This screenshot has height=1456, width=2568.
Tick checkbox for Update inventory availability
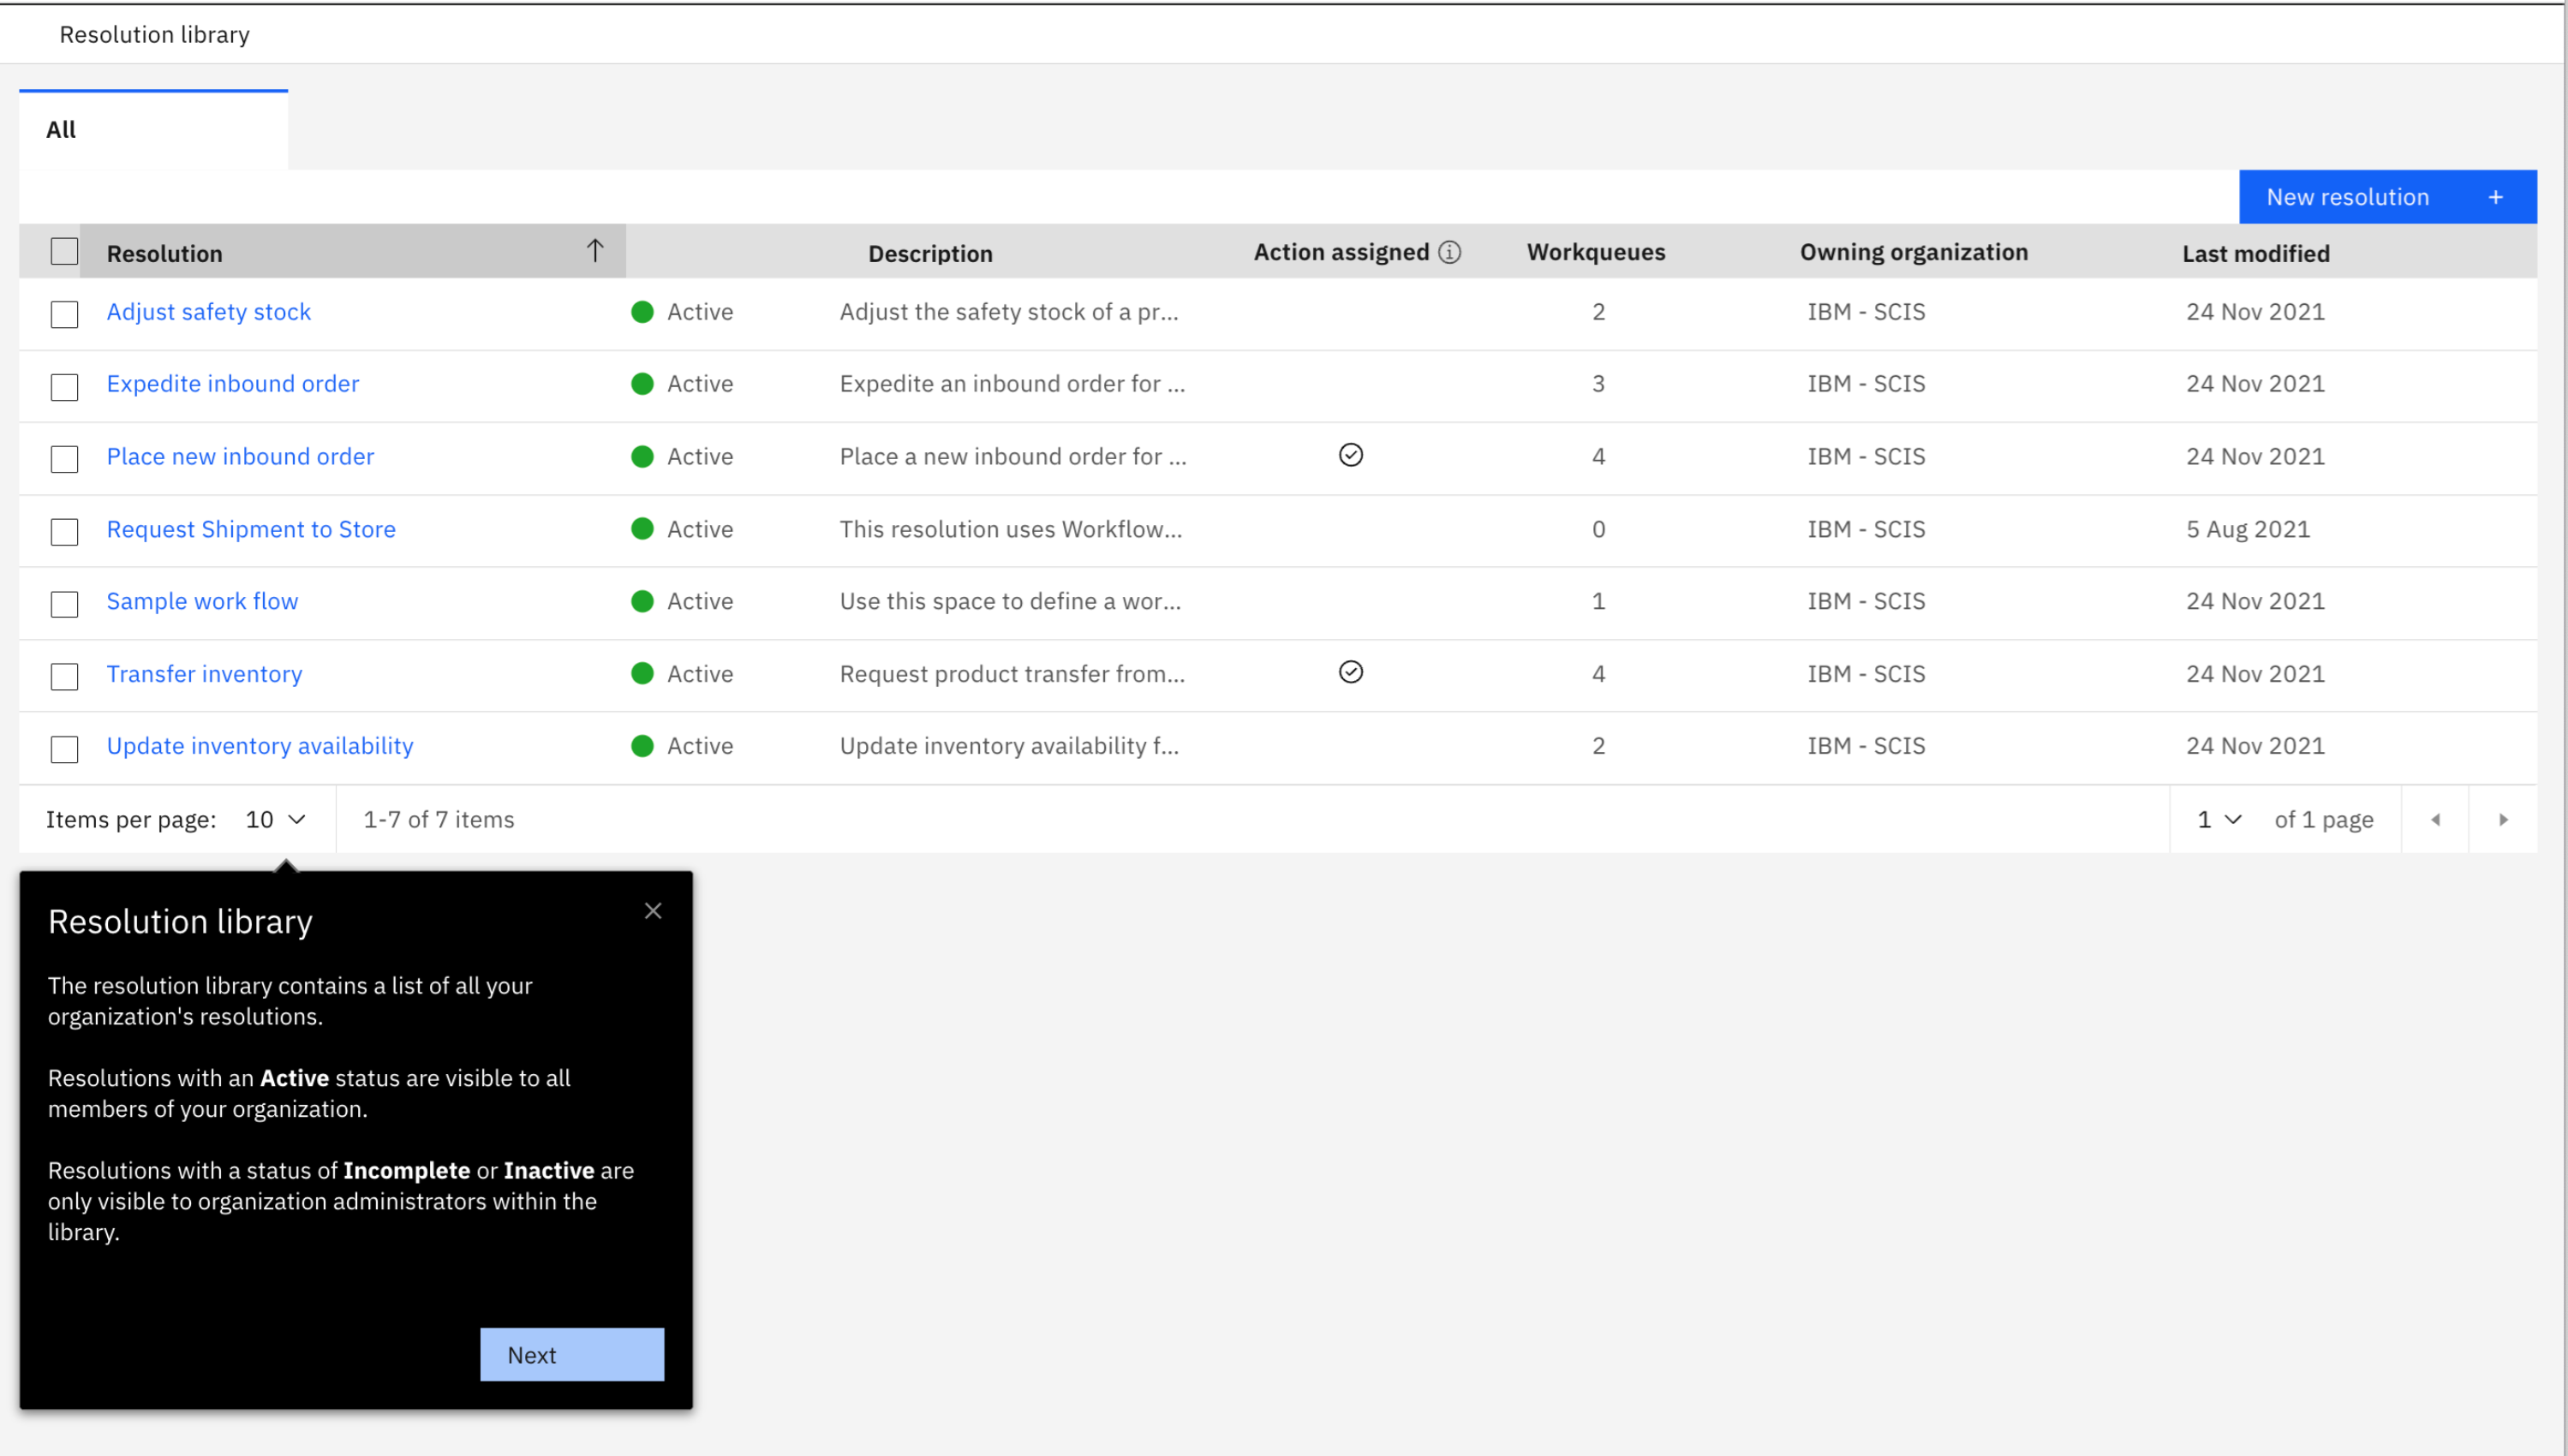64,749
